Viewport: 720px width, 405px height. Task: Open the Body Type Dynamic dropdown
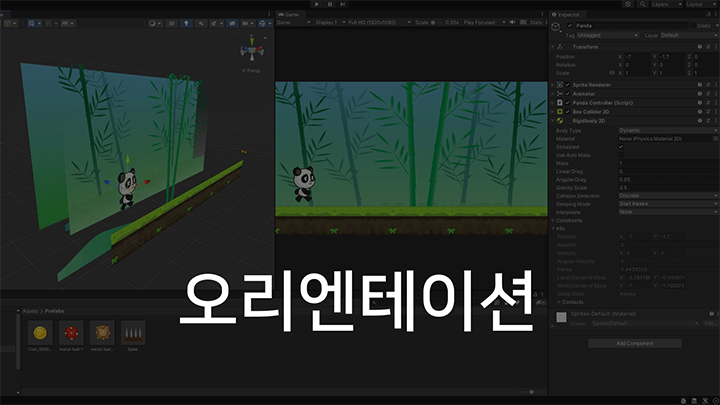click(668, 130)
